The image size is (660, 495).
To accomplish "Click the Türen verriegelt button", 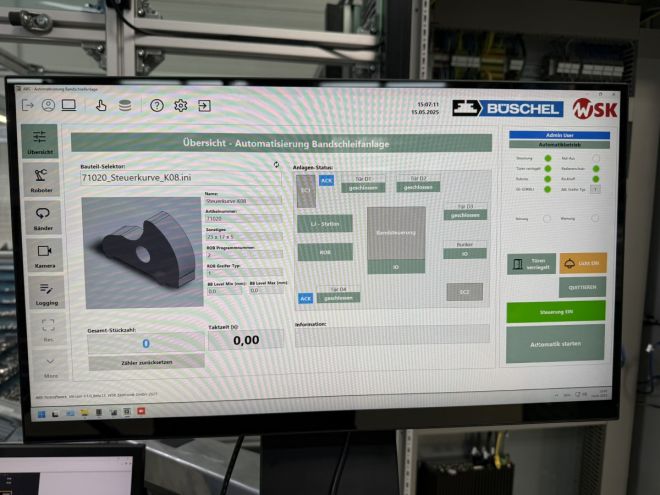I will coord(531,264).
